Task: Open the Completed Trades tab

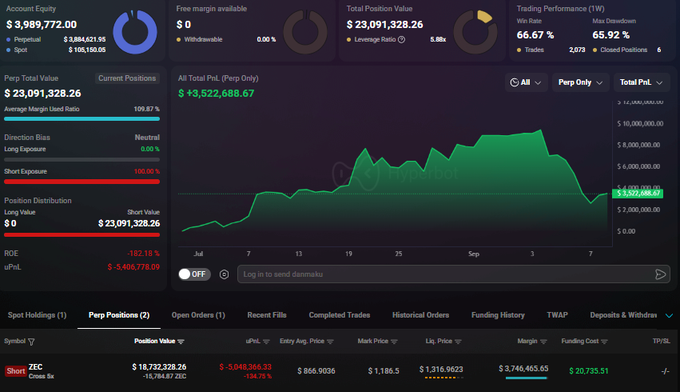Action: pos(339,315)
